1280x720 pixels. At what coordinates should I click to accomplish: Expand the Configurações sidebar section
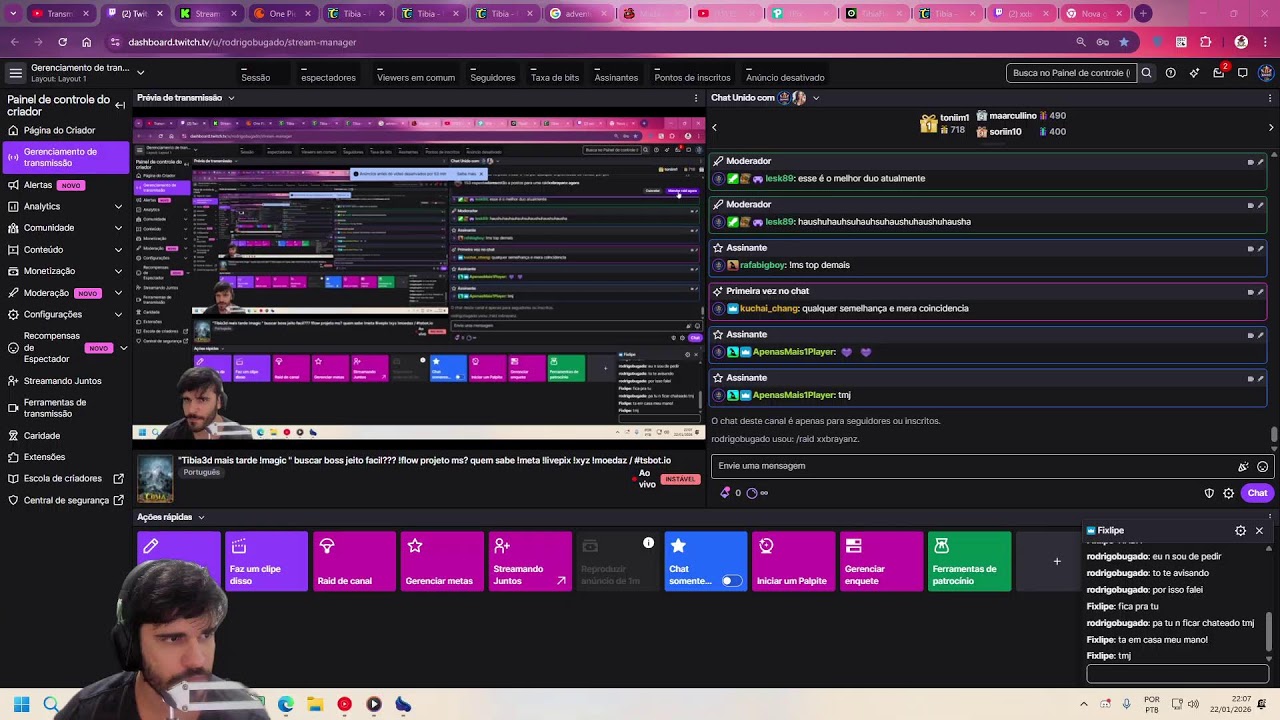coord(118,315)
